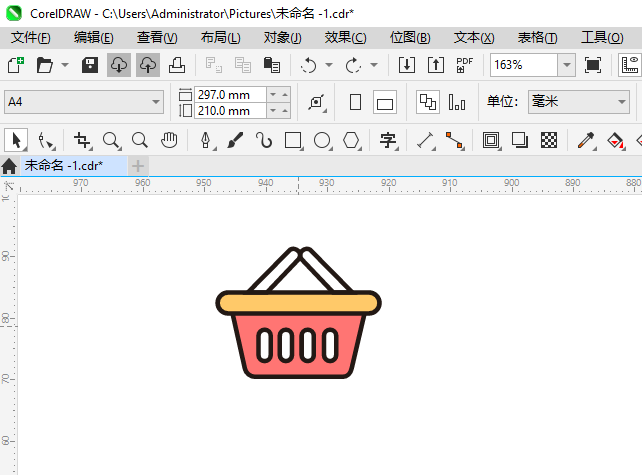Select the Dimension line tool
Screen dimensions: 642x475
[425, 140]
